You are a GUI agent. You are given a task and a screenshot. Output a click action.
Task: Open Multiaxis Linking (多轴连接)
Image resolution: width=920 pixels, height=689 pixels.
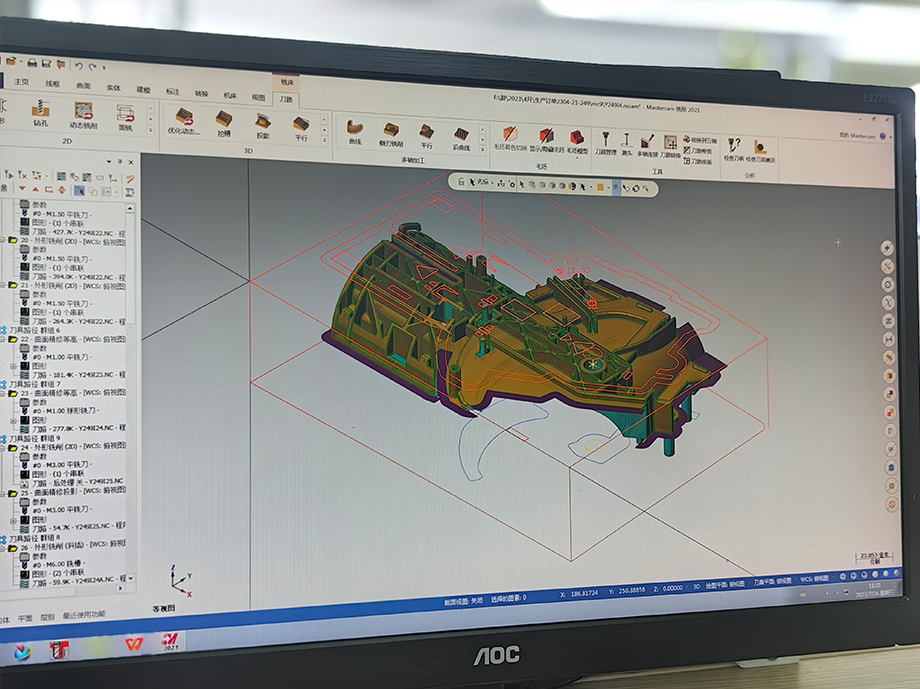(647, 146)
